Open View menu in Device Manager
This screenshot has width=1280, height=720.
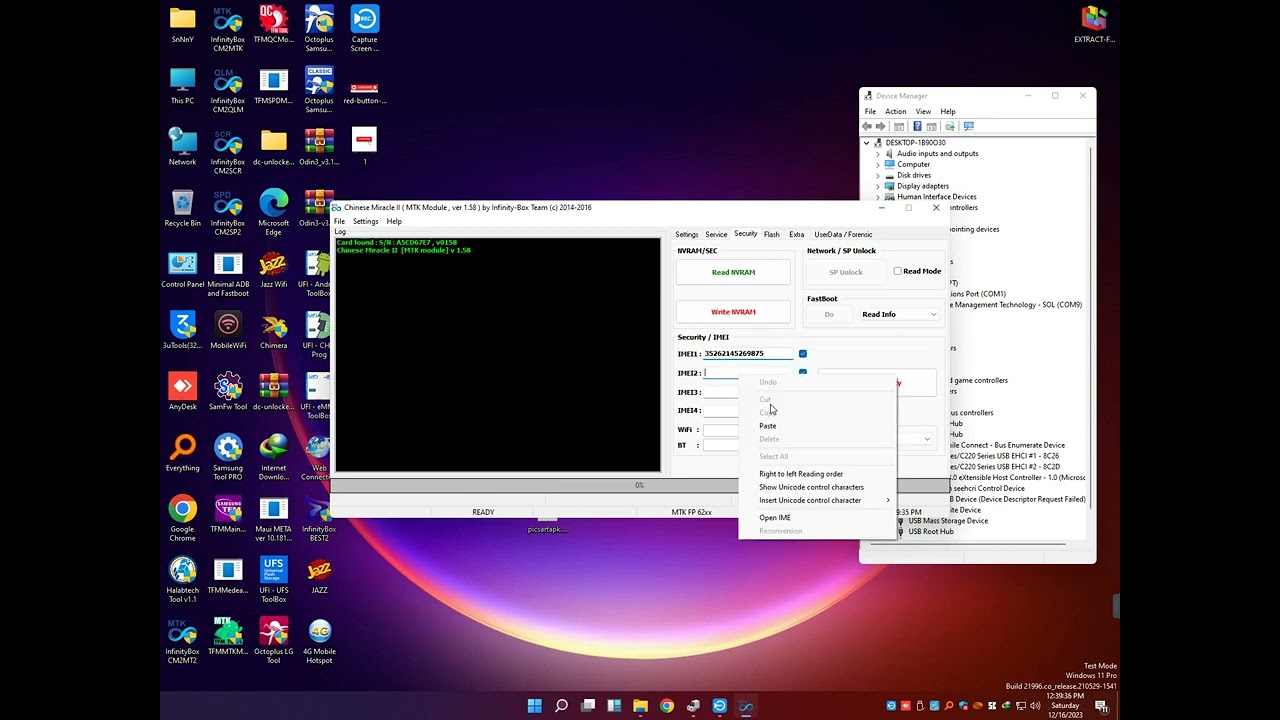923,112
